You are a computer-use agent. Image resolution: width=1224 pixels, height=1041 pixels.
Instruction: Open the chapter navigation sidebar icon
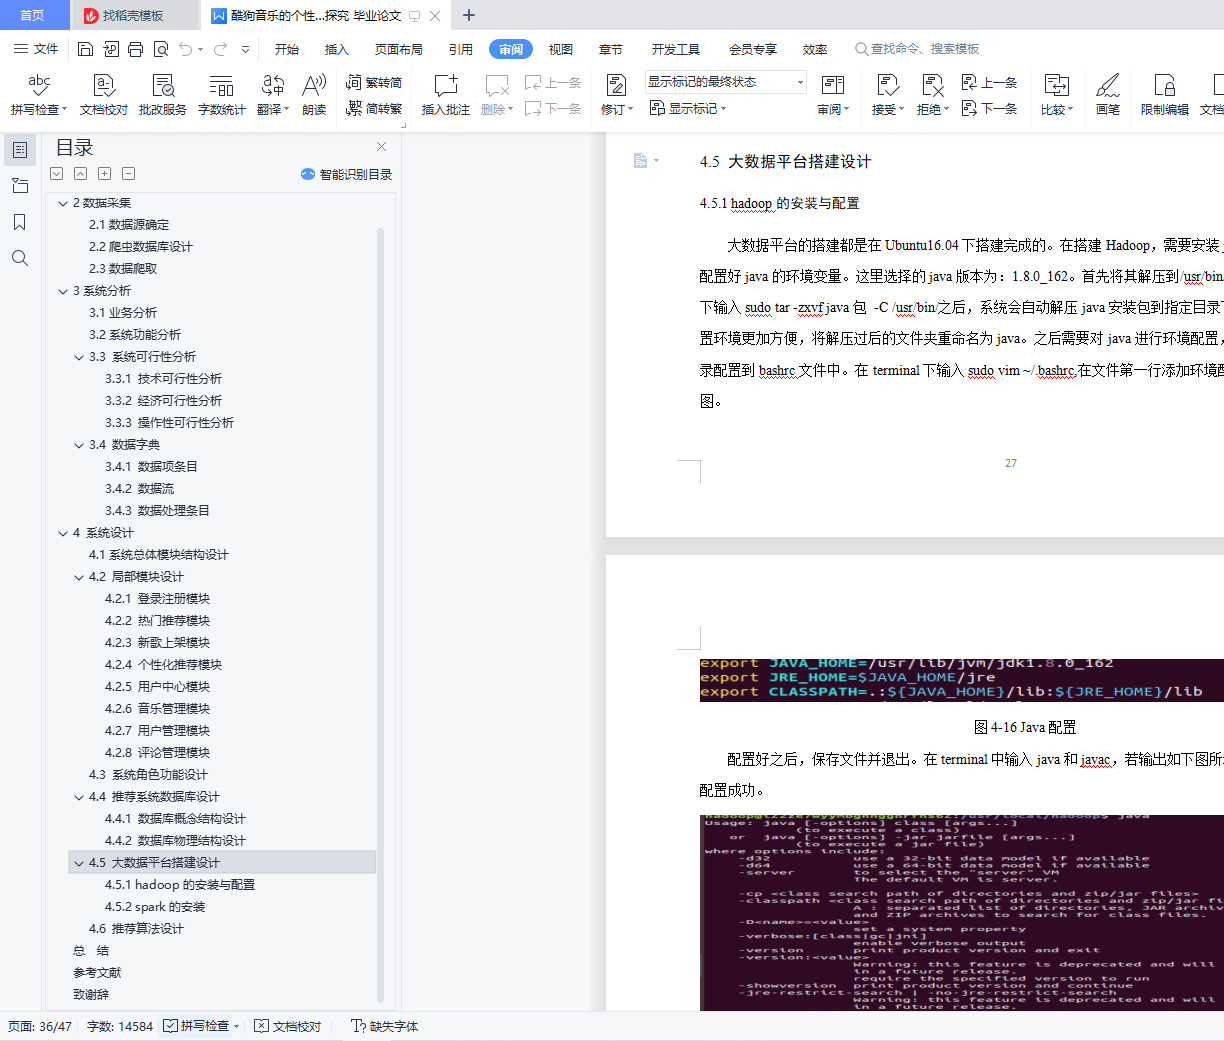(19, 186)
